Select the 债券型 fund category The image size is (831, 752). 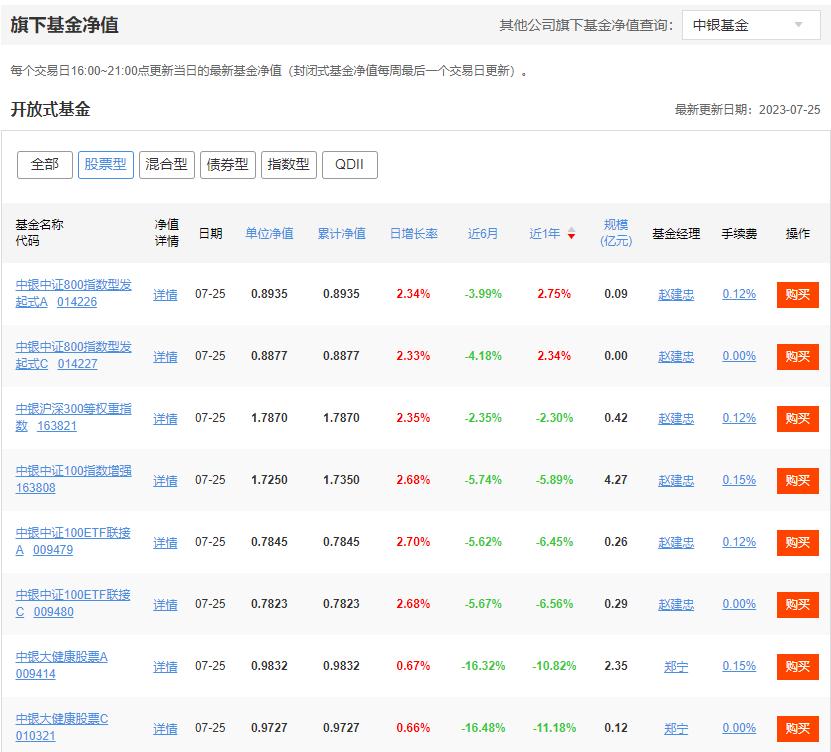click(229, 164)
